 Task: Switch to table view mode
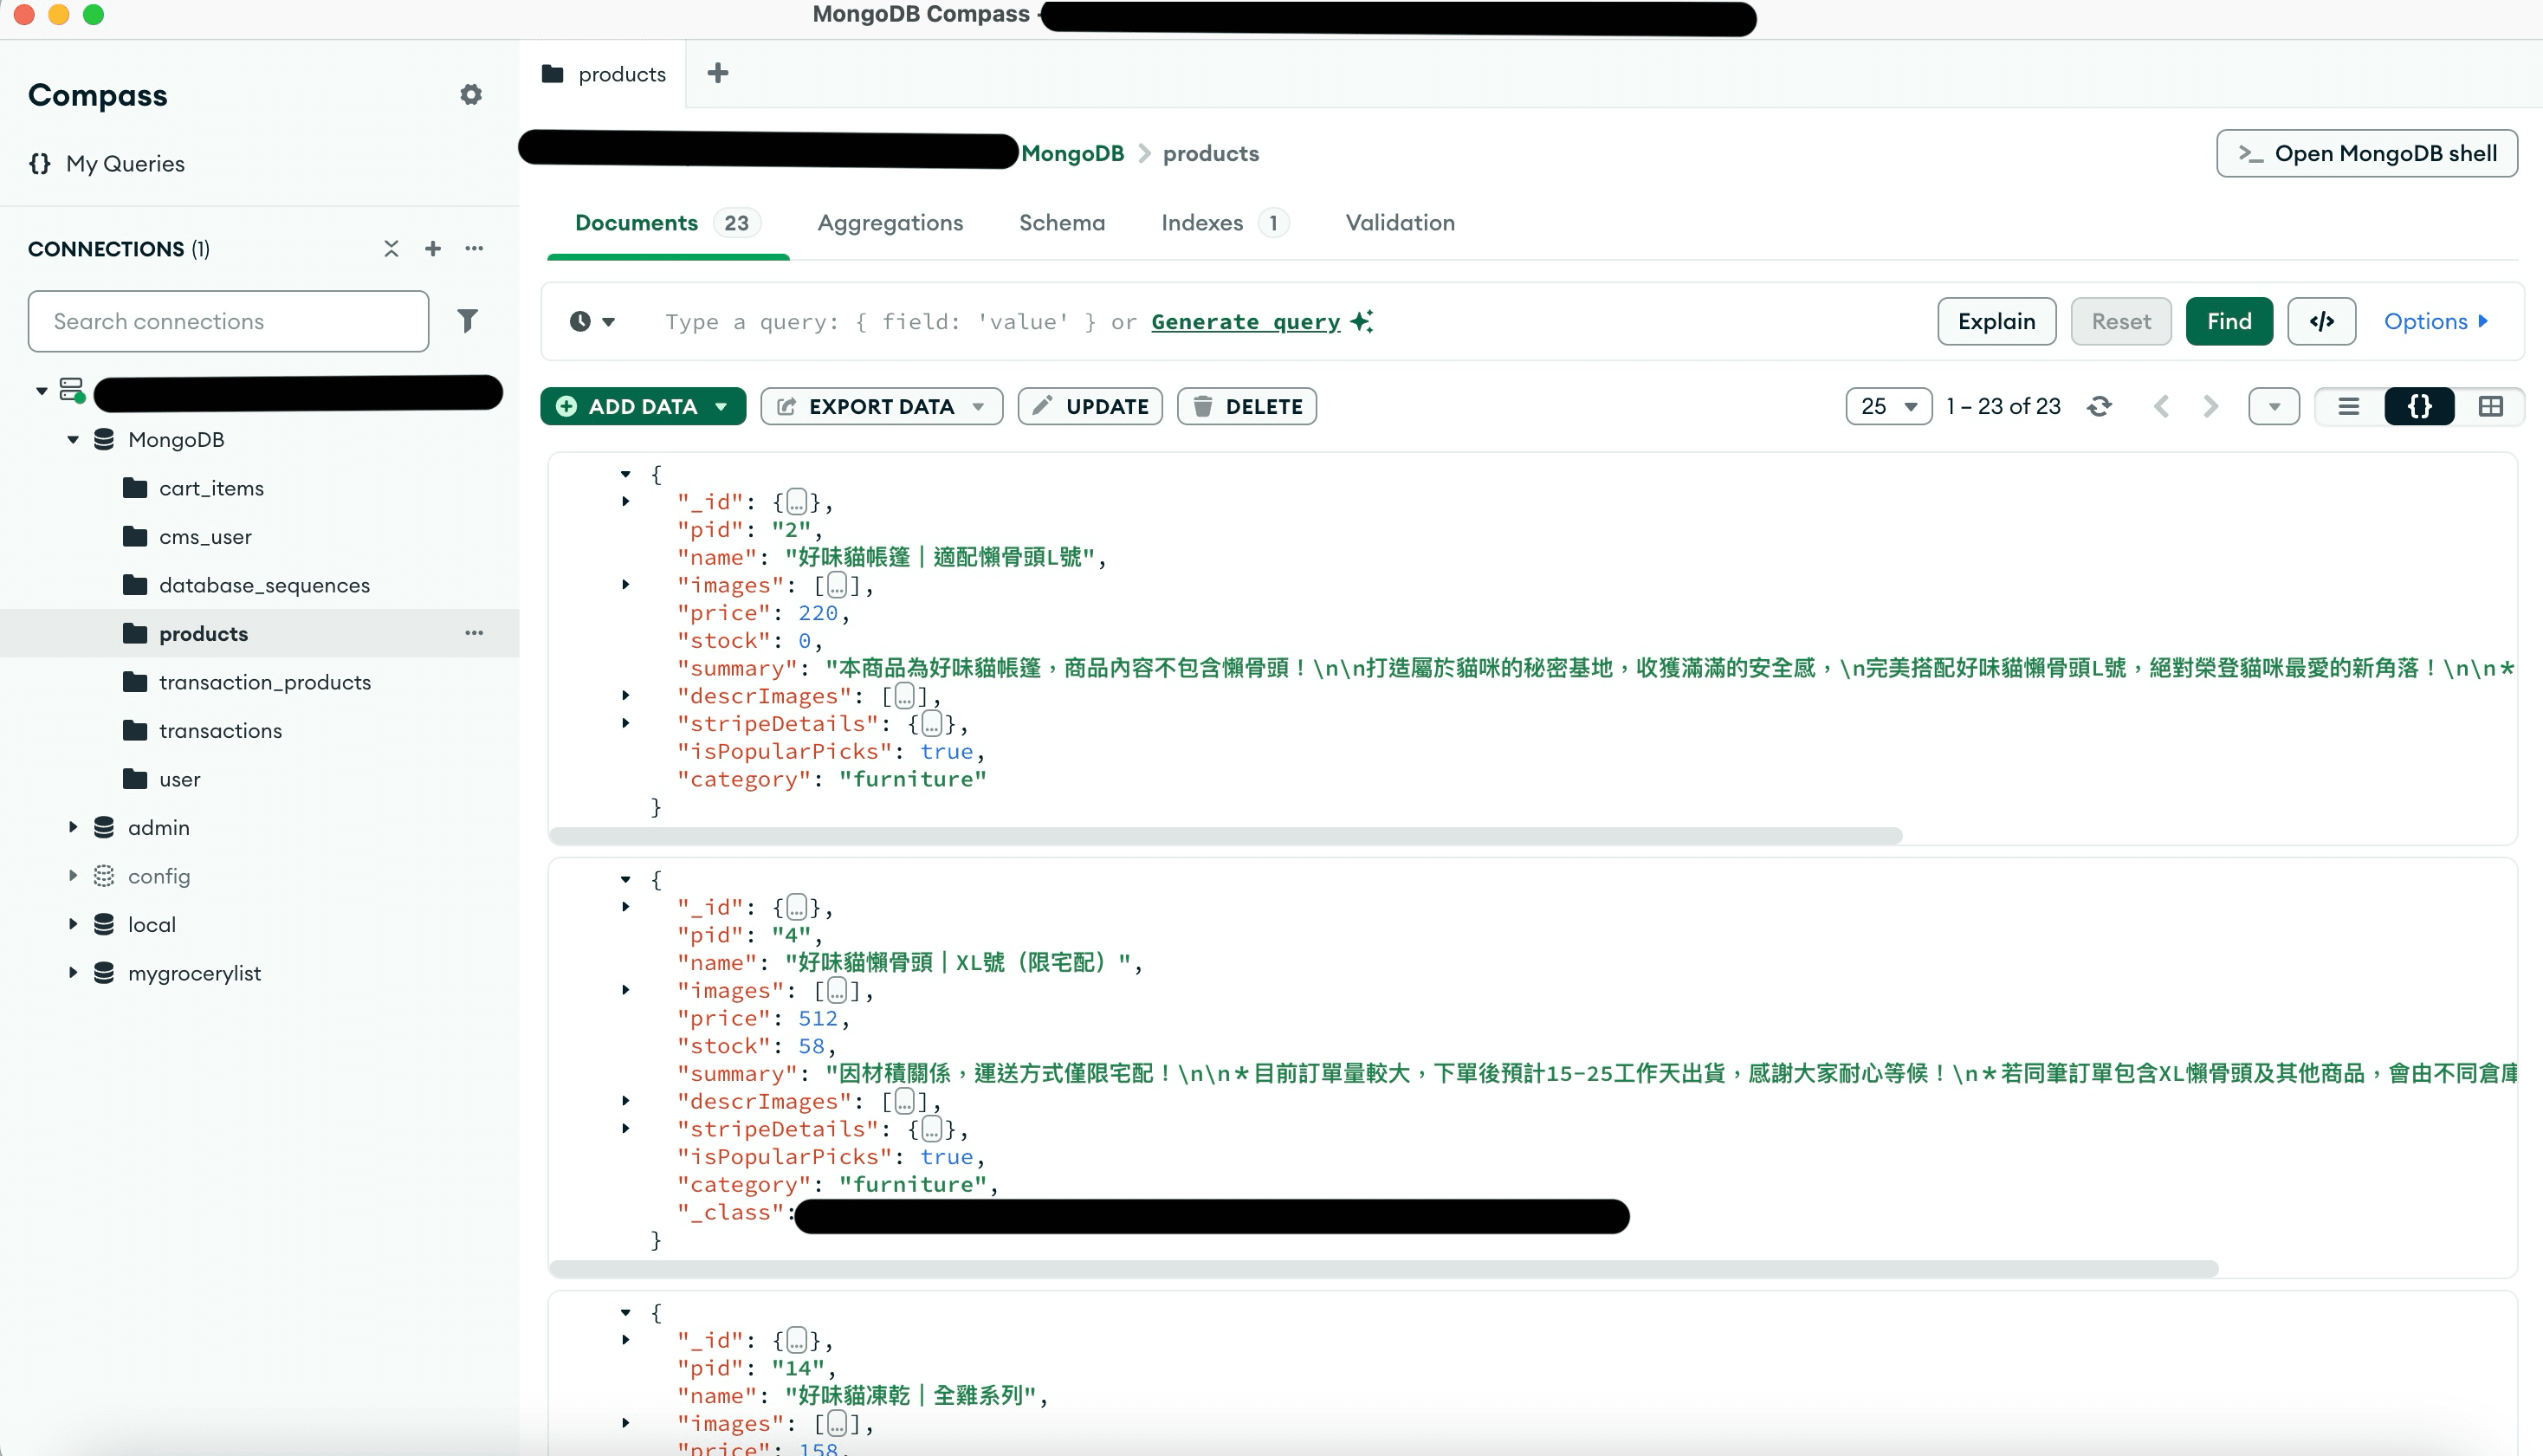[2490, 406]
